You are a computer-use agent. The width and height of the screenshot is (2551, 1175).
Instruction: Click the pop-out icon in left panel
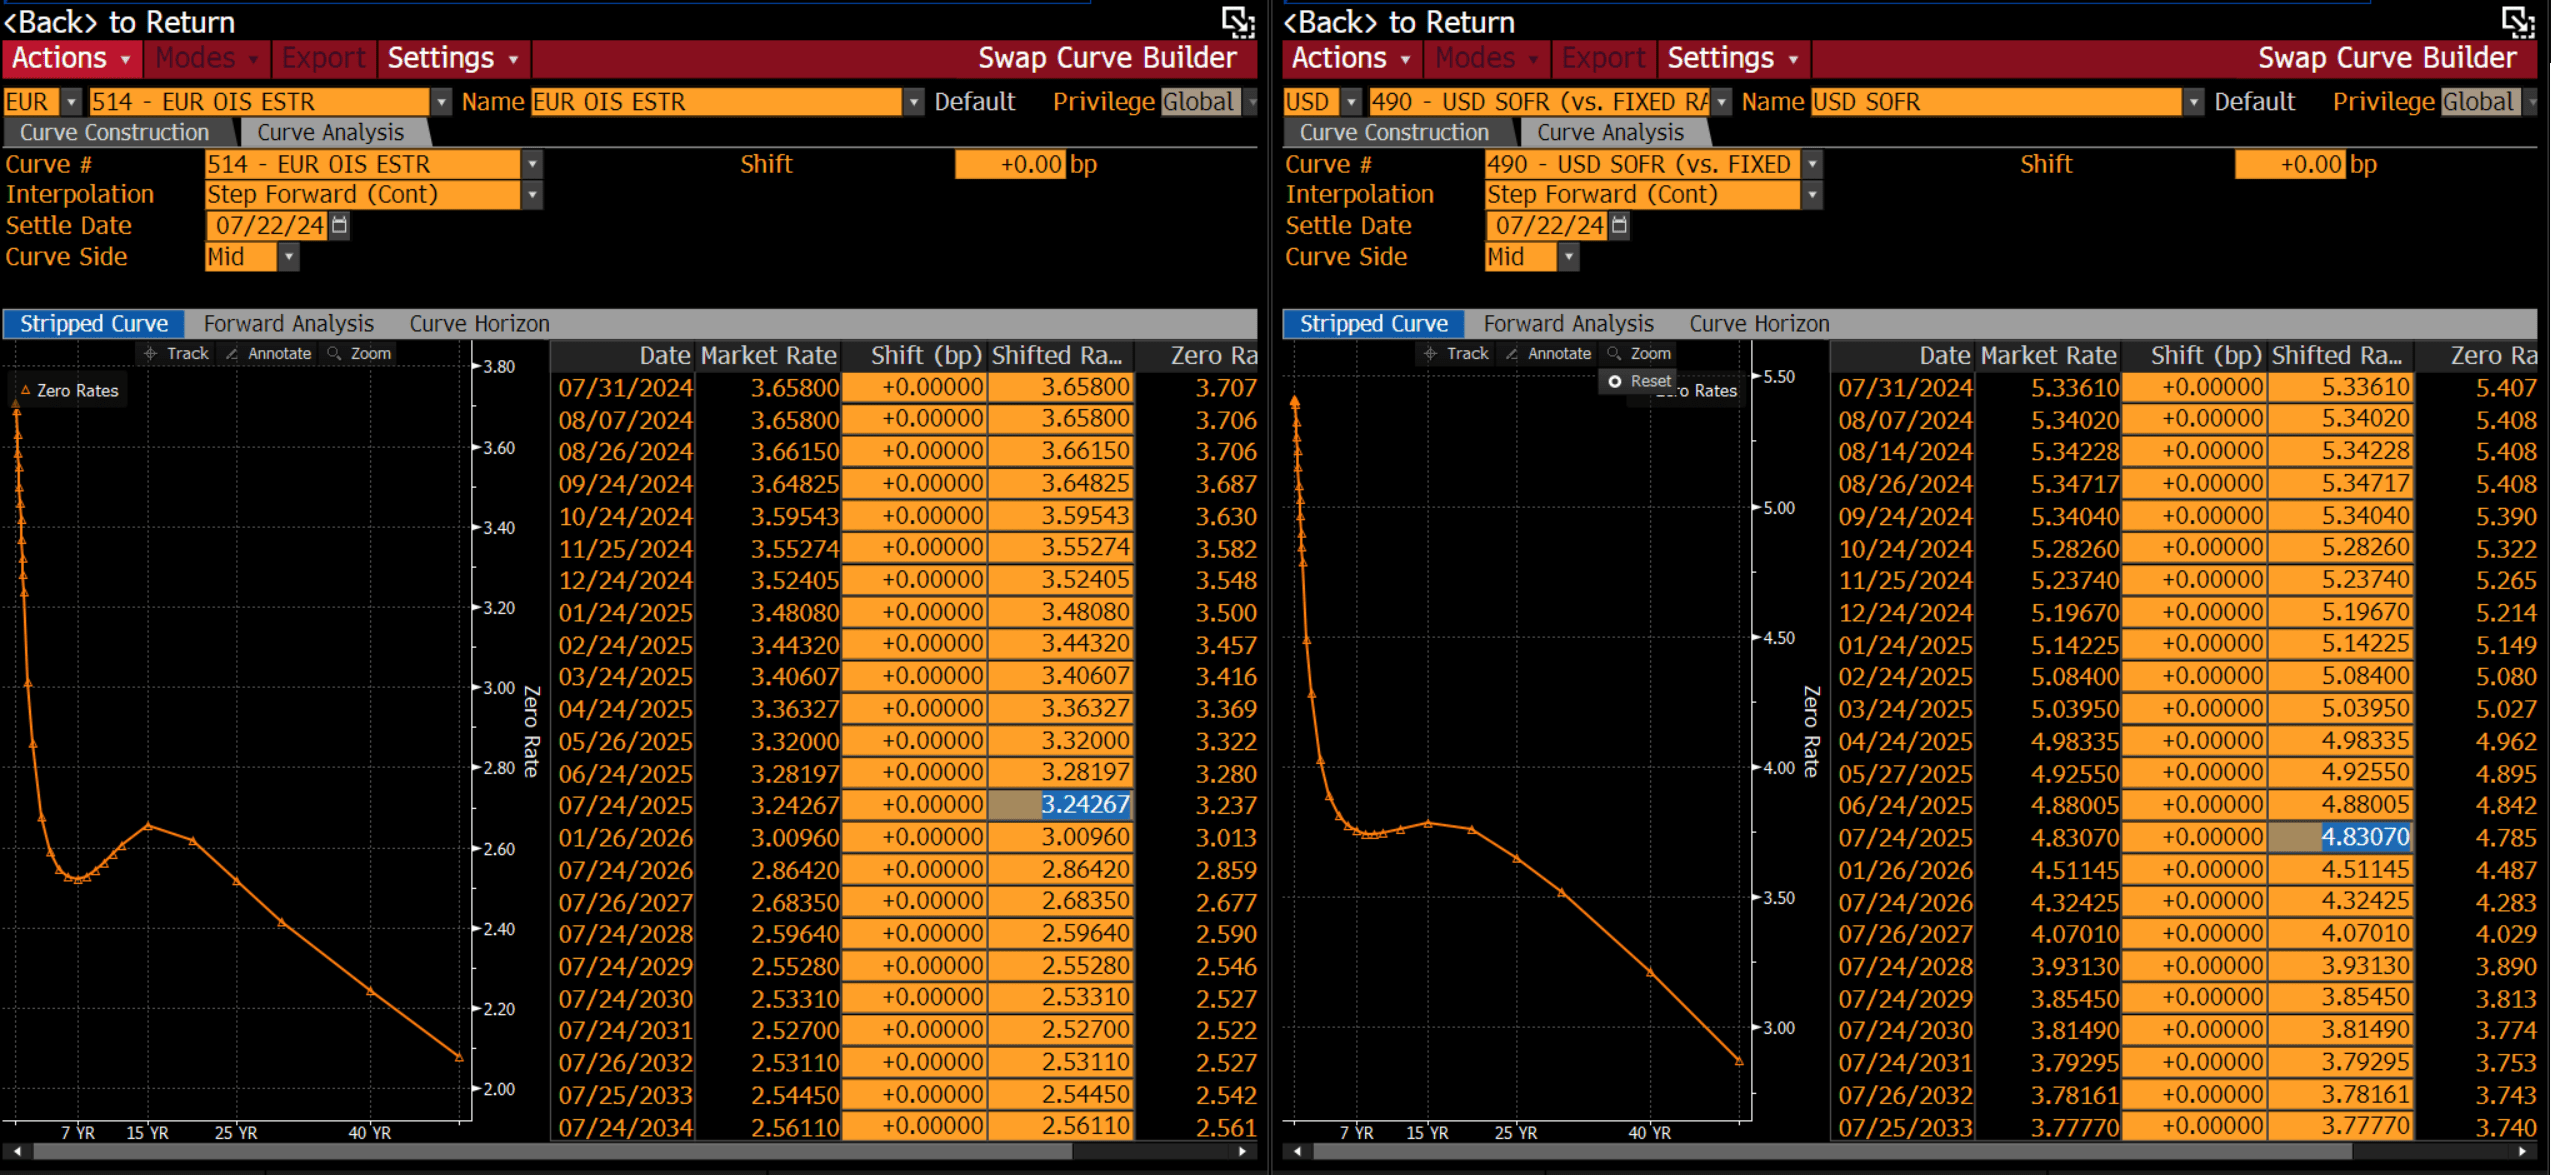pos(1238,21)
